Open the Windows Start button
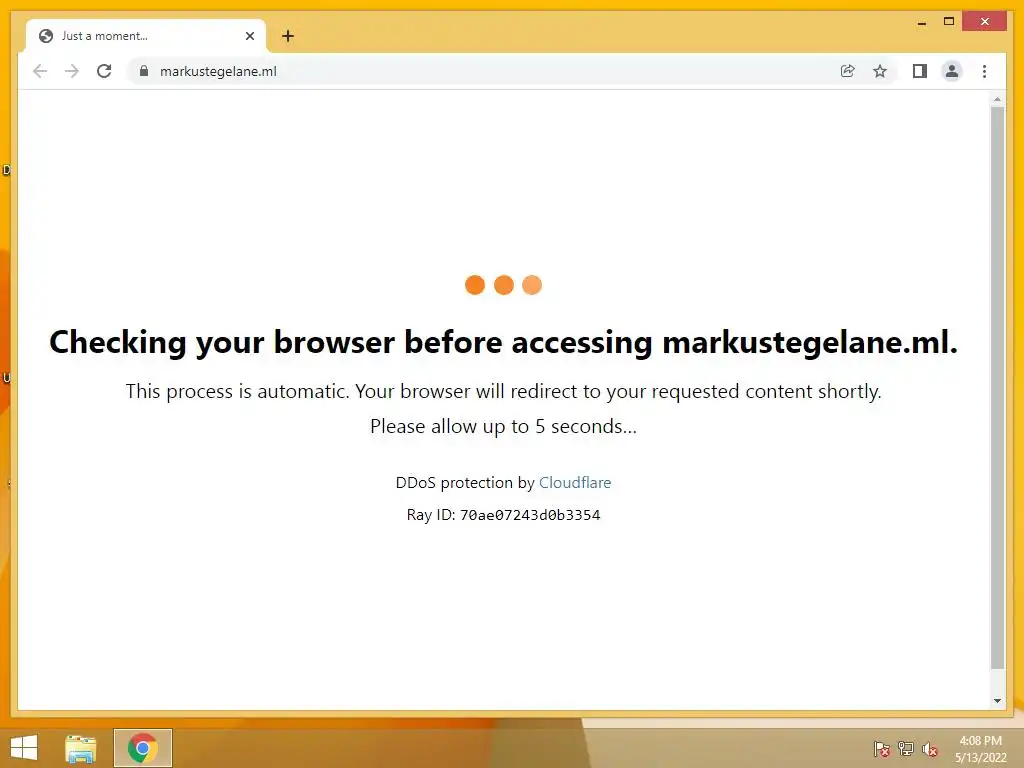Image resolution: width=1024 pixels, height=768 pixels. pyautogui.click(x=24, y=748)
